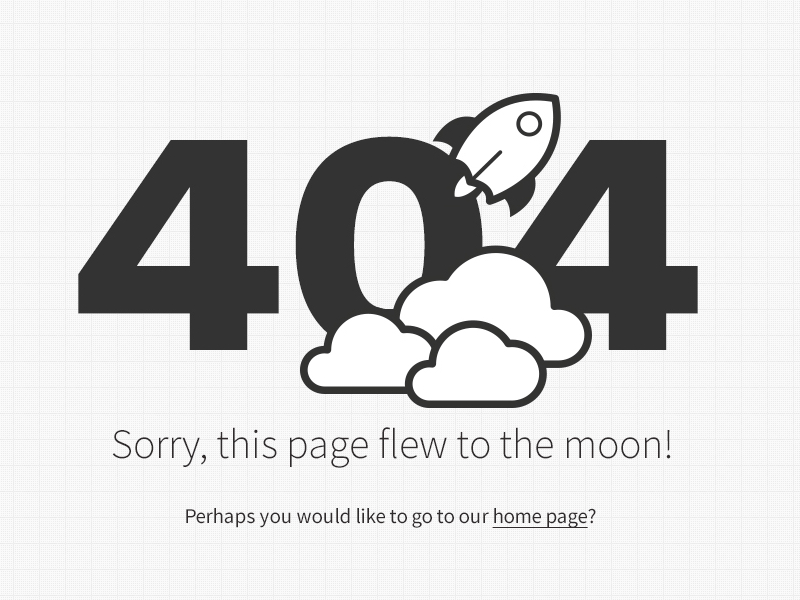Open the home page link
Viewport: 800px width, 600px height.
click(540, 517)
